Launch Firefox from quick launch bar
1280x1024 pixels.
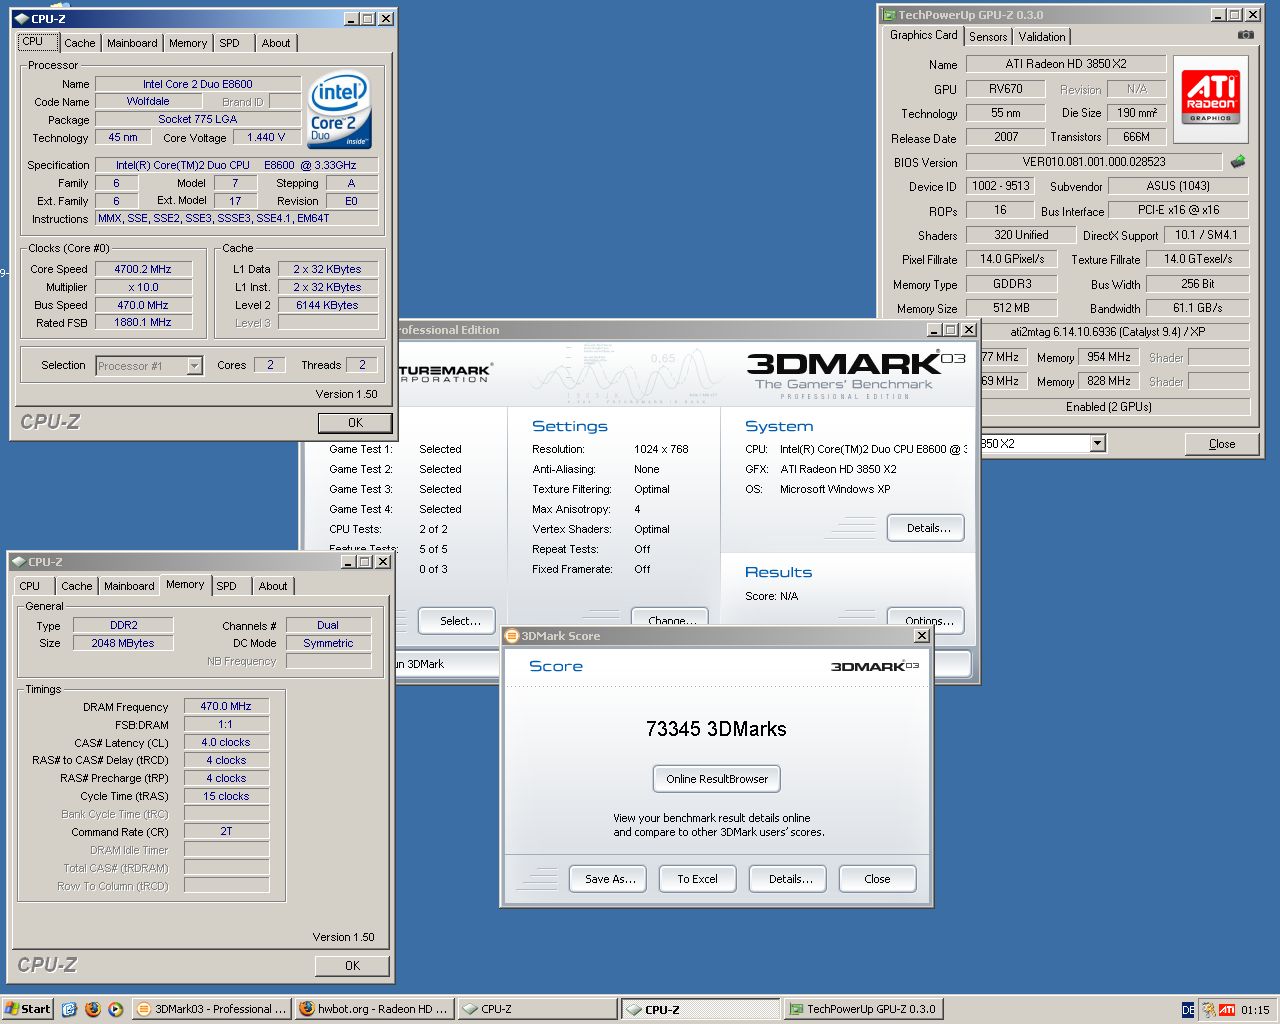pos(93,1009)
